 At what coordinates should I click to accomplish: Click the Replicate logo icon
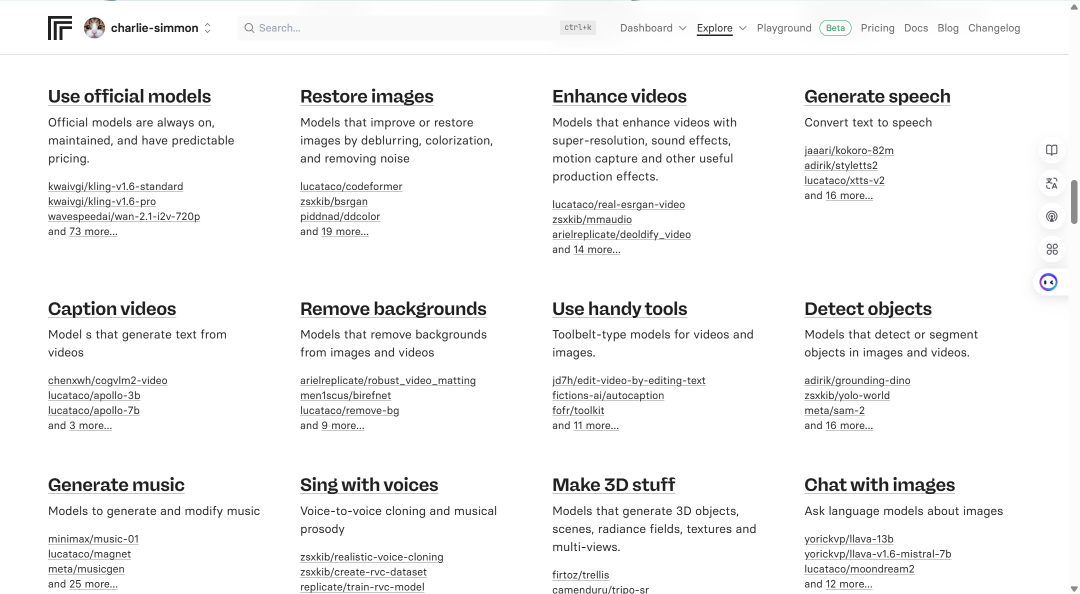(60, 28)
